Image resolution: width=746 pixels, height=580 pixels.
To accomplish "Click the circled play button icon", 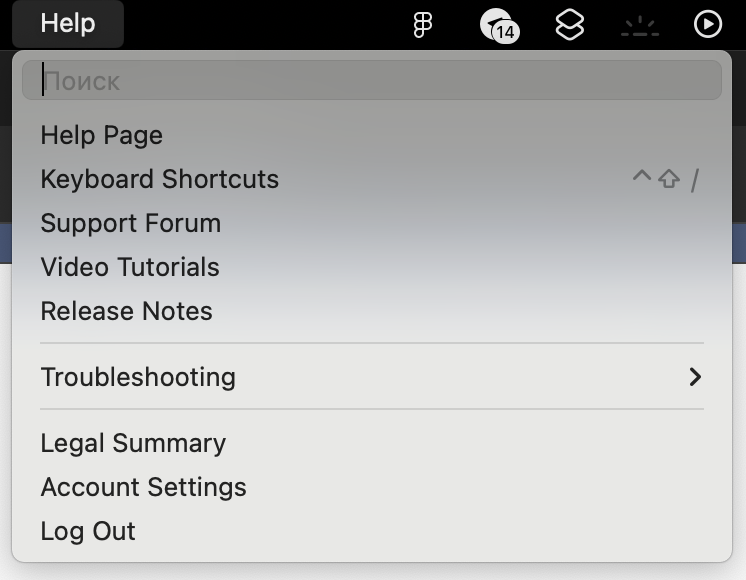I will click(707, 24).
